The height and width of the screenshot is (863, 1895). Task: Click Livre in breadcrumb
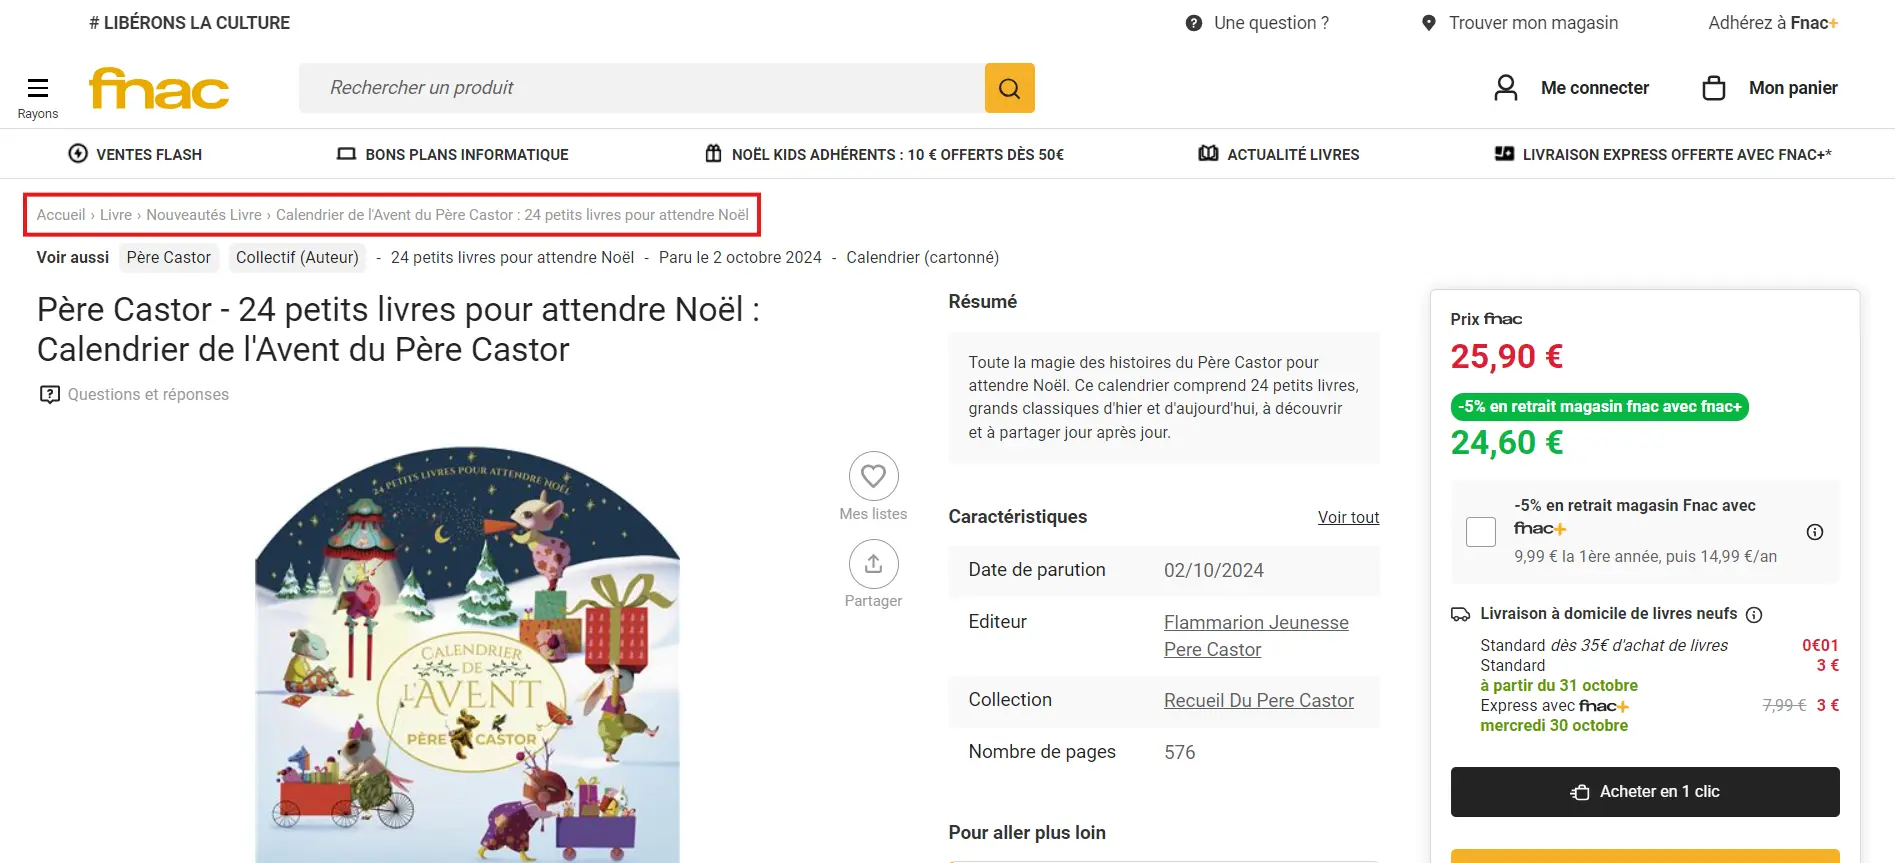coord(116,215)
